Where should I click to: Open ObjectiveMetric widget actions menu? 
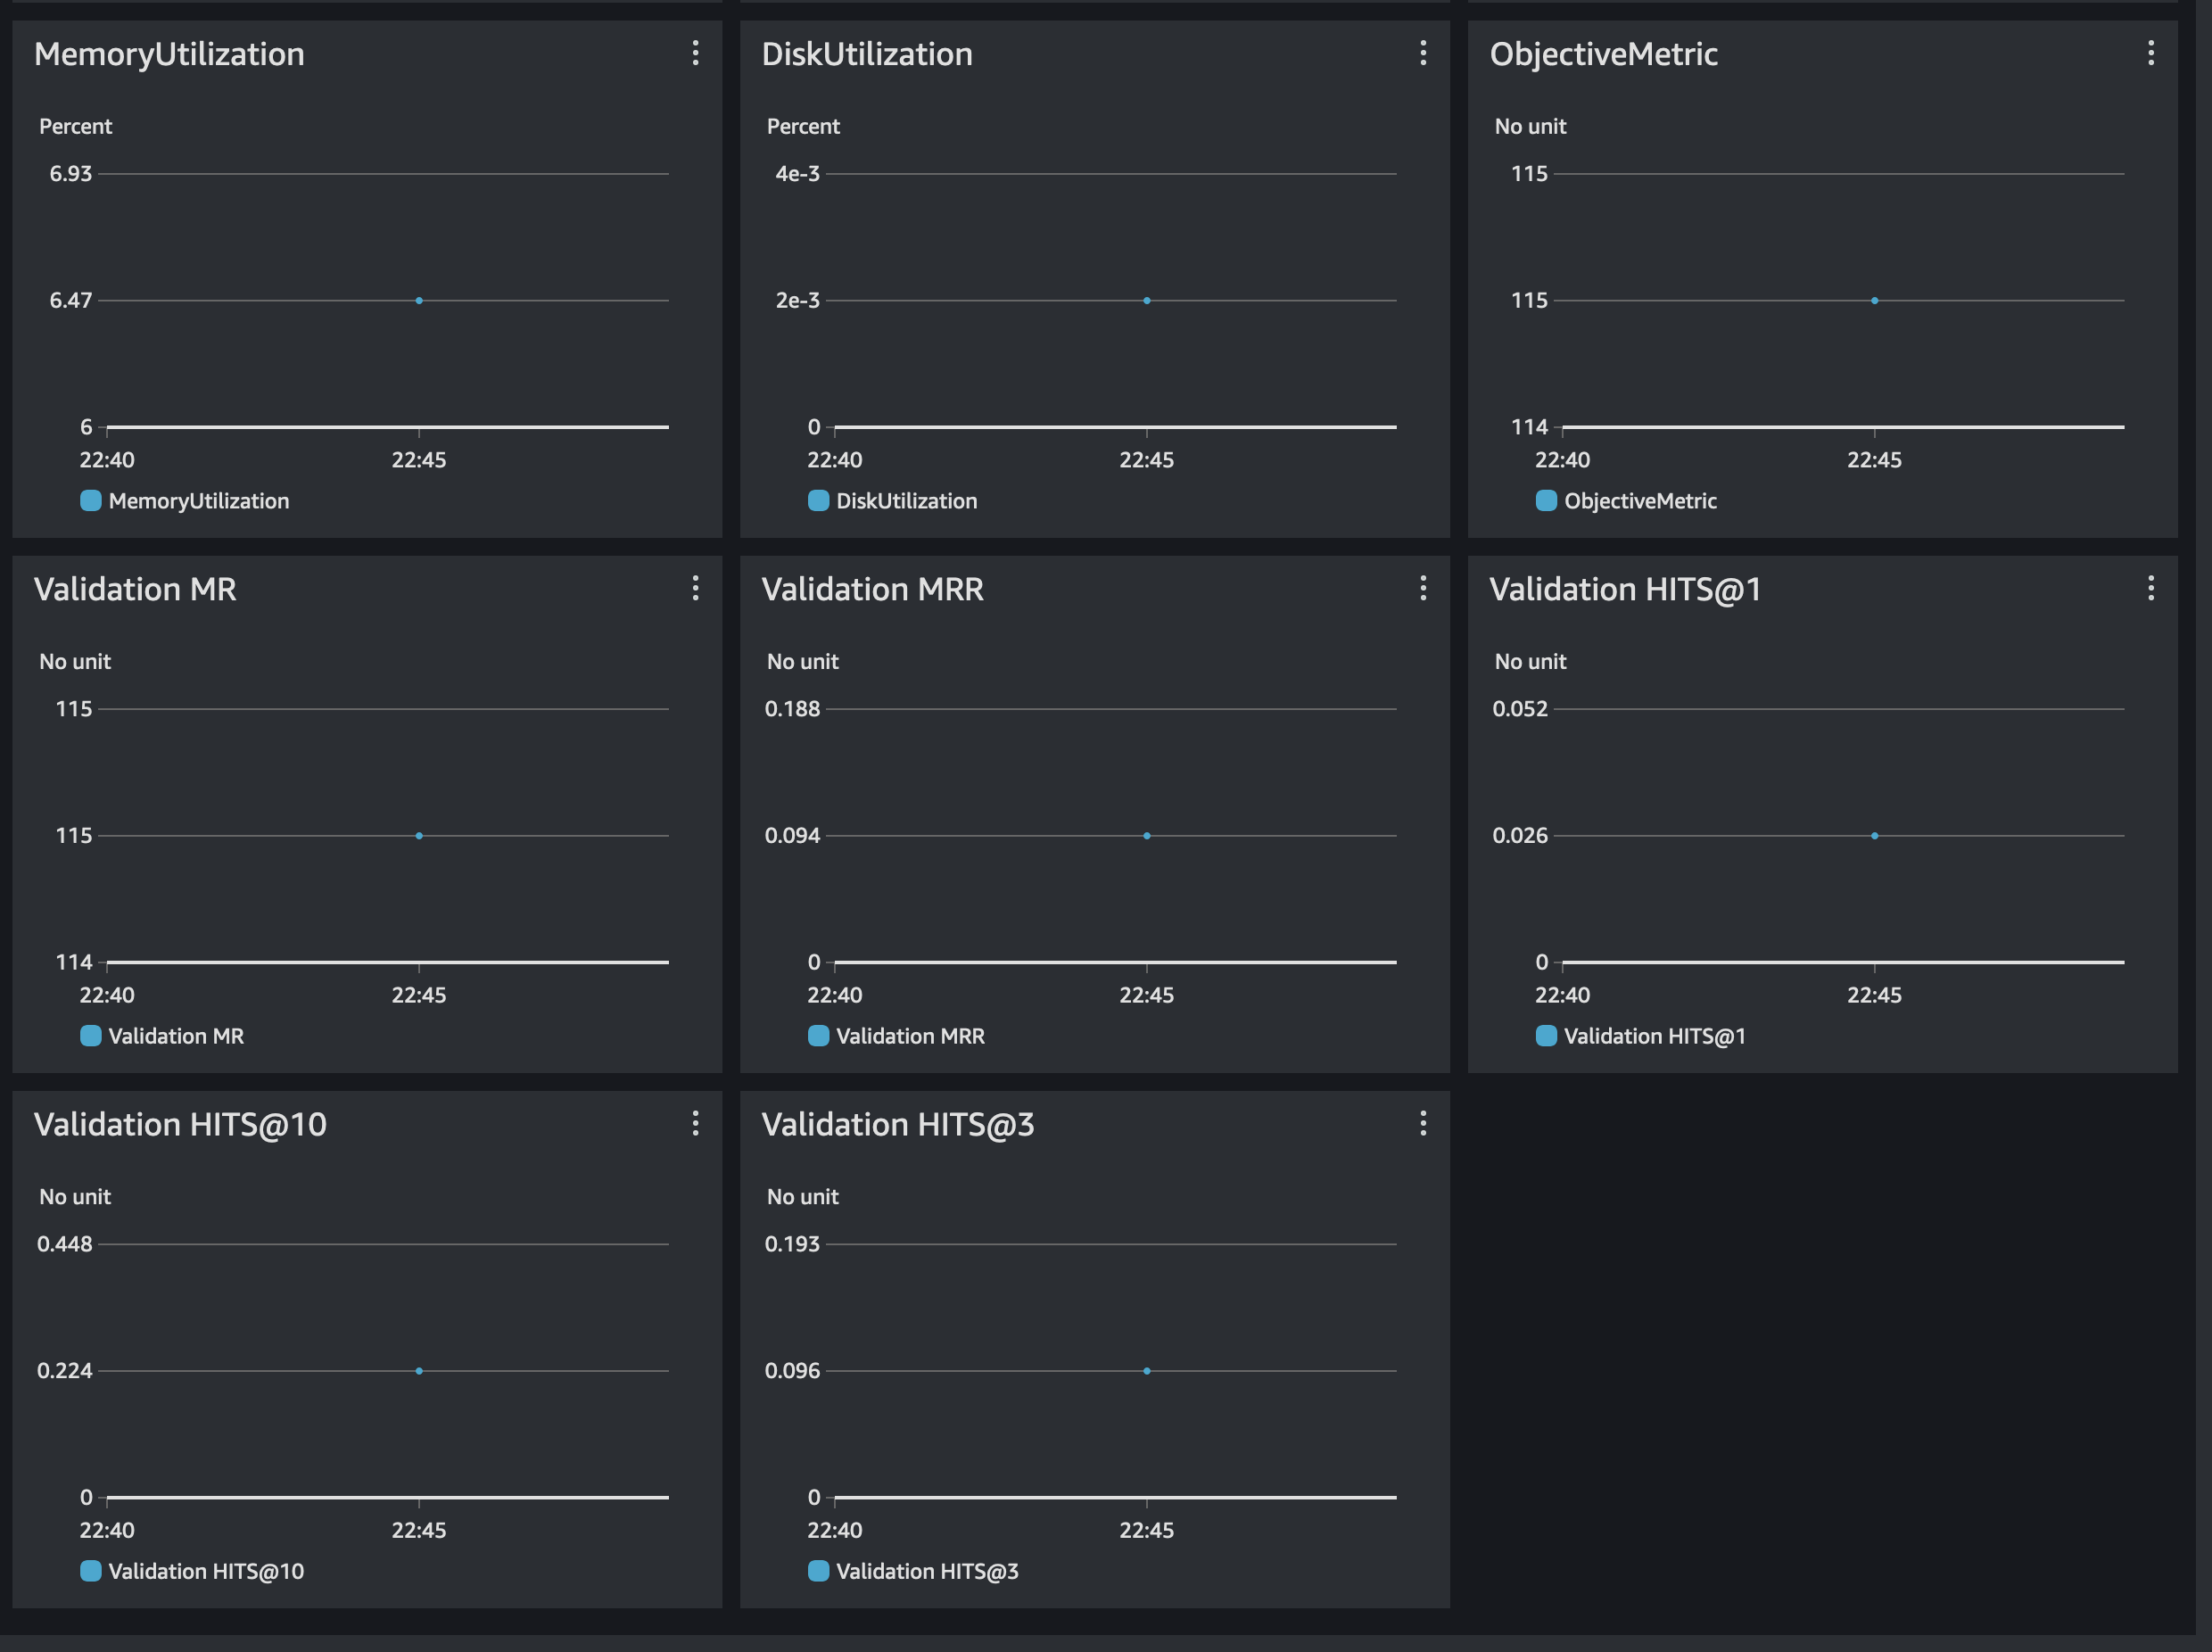pos(2151,53)
